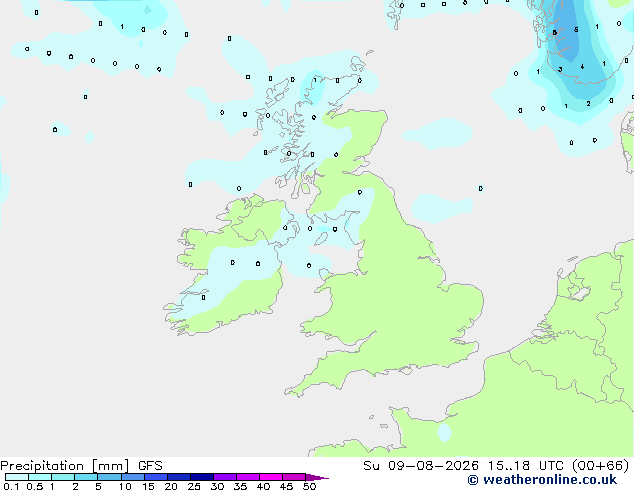Click the 'GFS' model label
634x490 pixels.
tap(150, 466)
